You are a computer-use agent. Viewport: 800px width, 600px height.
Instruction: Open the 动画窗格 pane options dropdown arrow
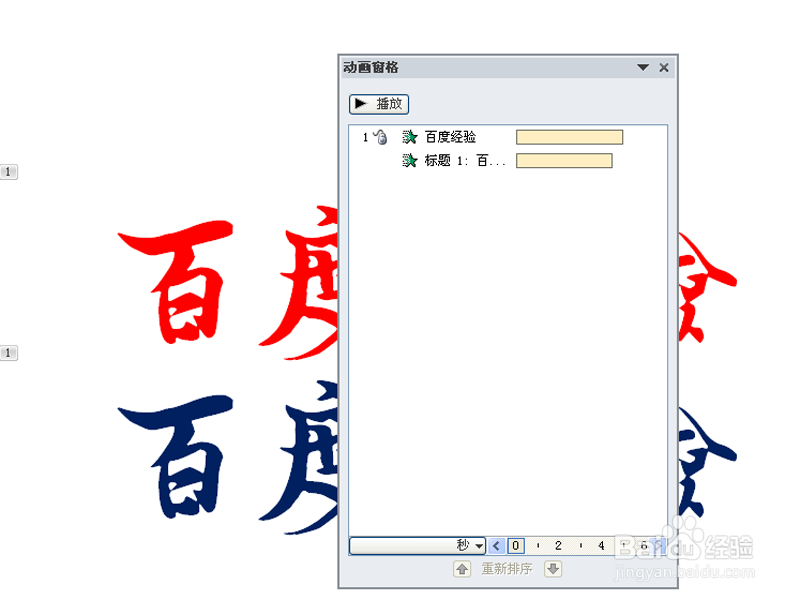(643, 67)
